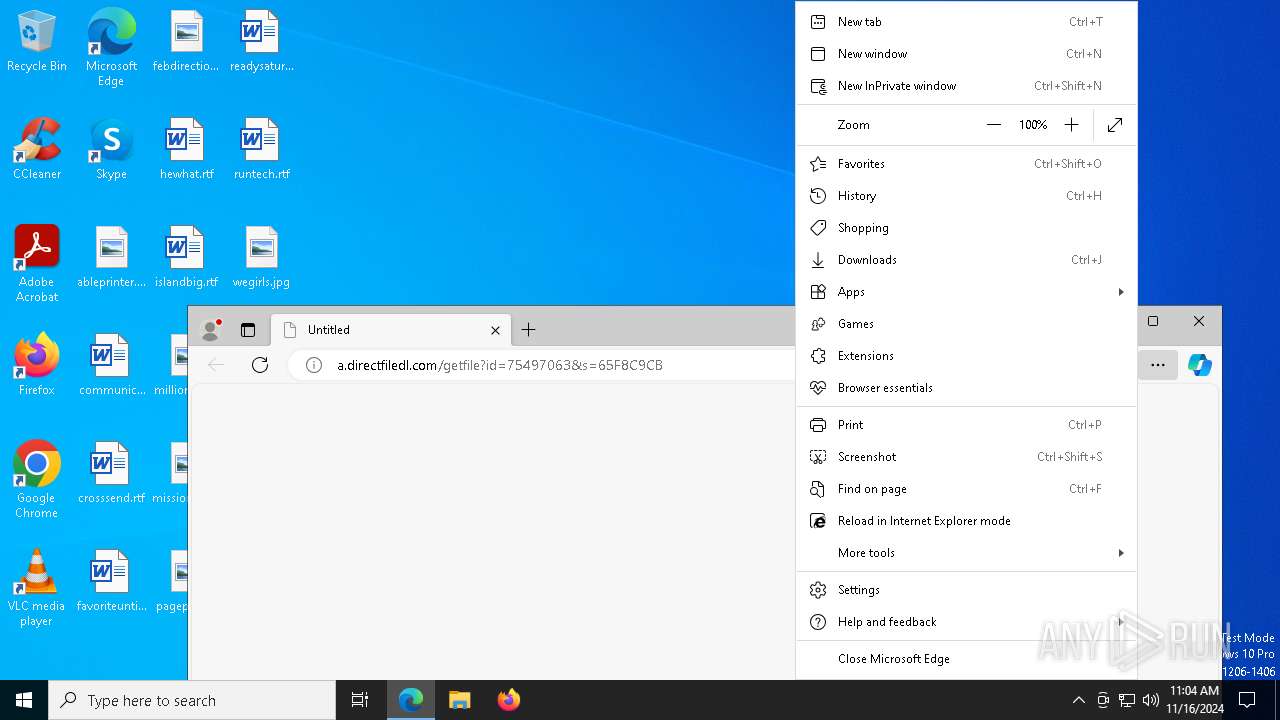Select the favoriteunti document icon
This screenshot has width=1280, height=720.
(x=111, y=582)
